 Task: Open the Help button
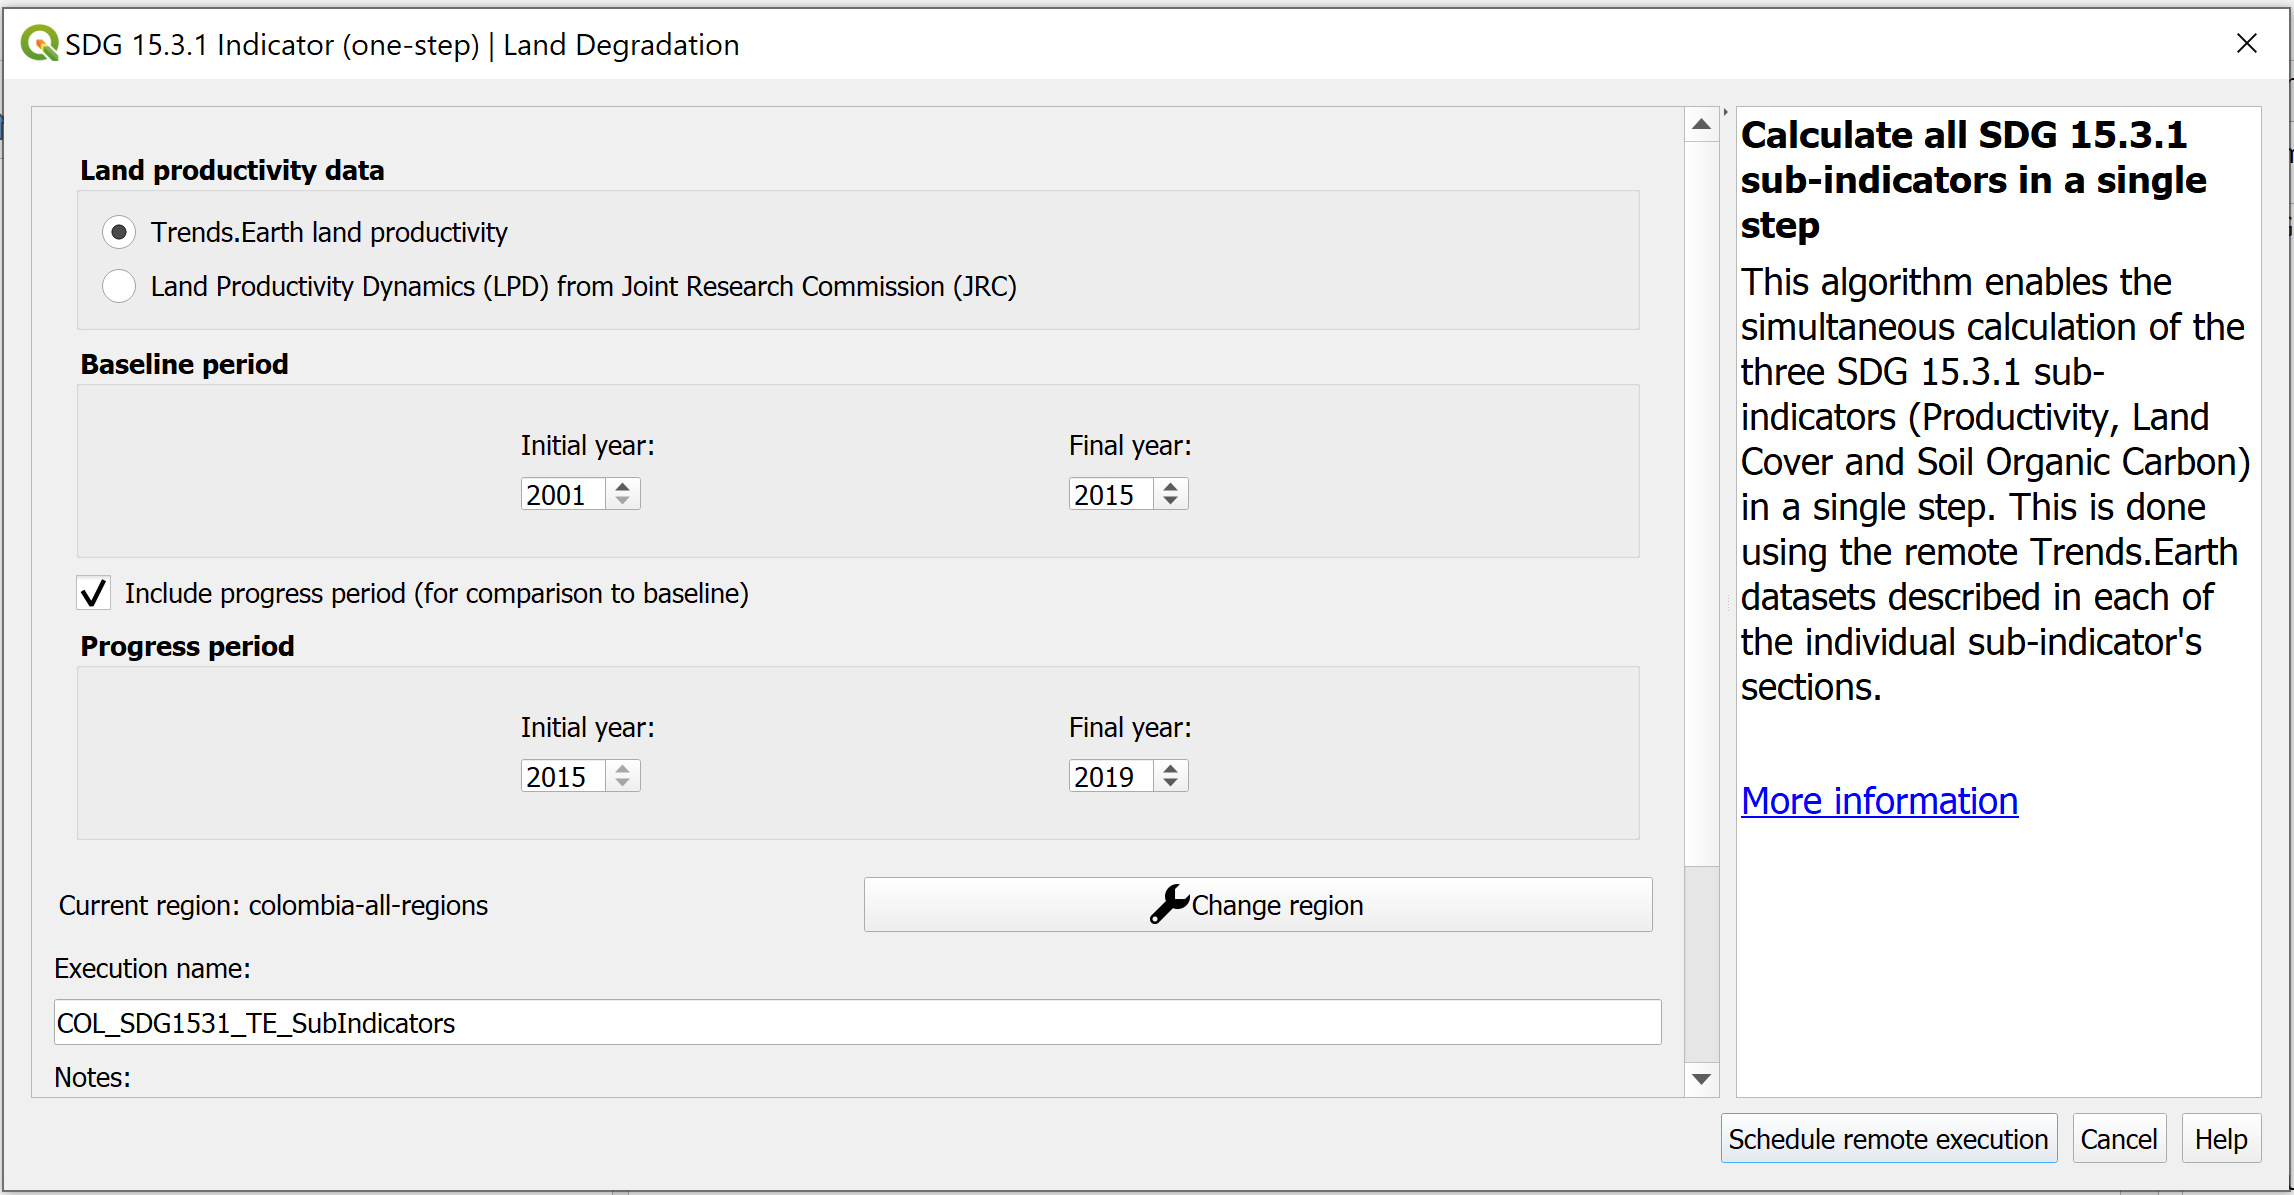coord(2220,1139)
